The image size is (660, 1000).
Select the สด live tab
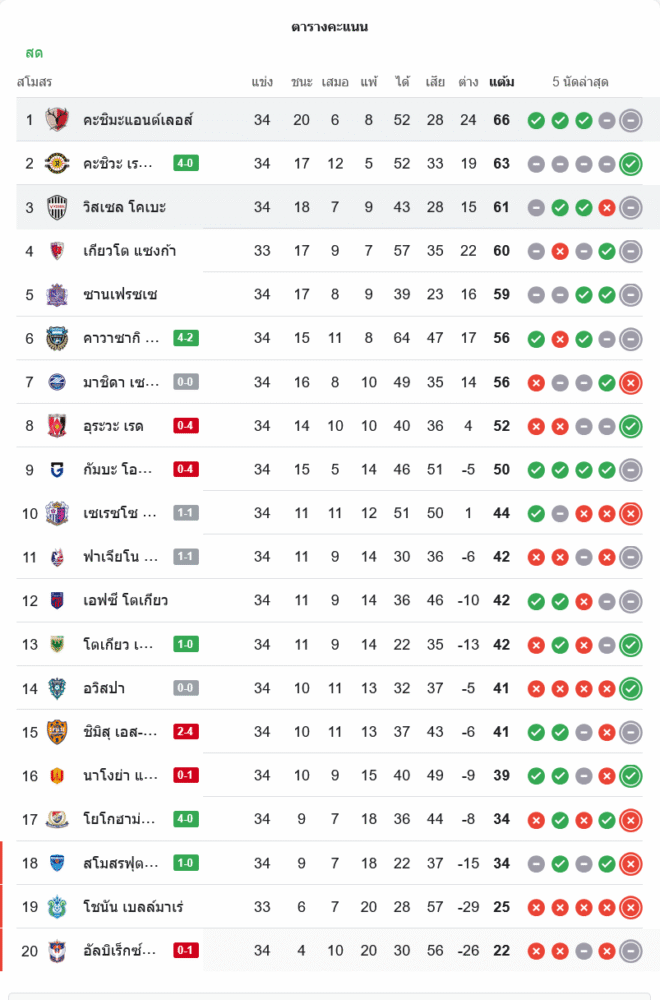(x=34, y=53)
